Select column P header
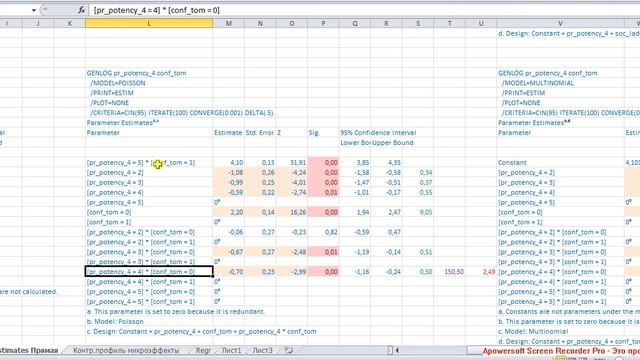Viewport: 640px width, 360px height. coord(323,24)
